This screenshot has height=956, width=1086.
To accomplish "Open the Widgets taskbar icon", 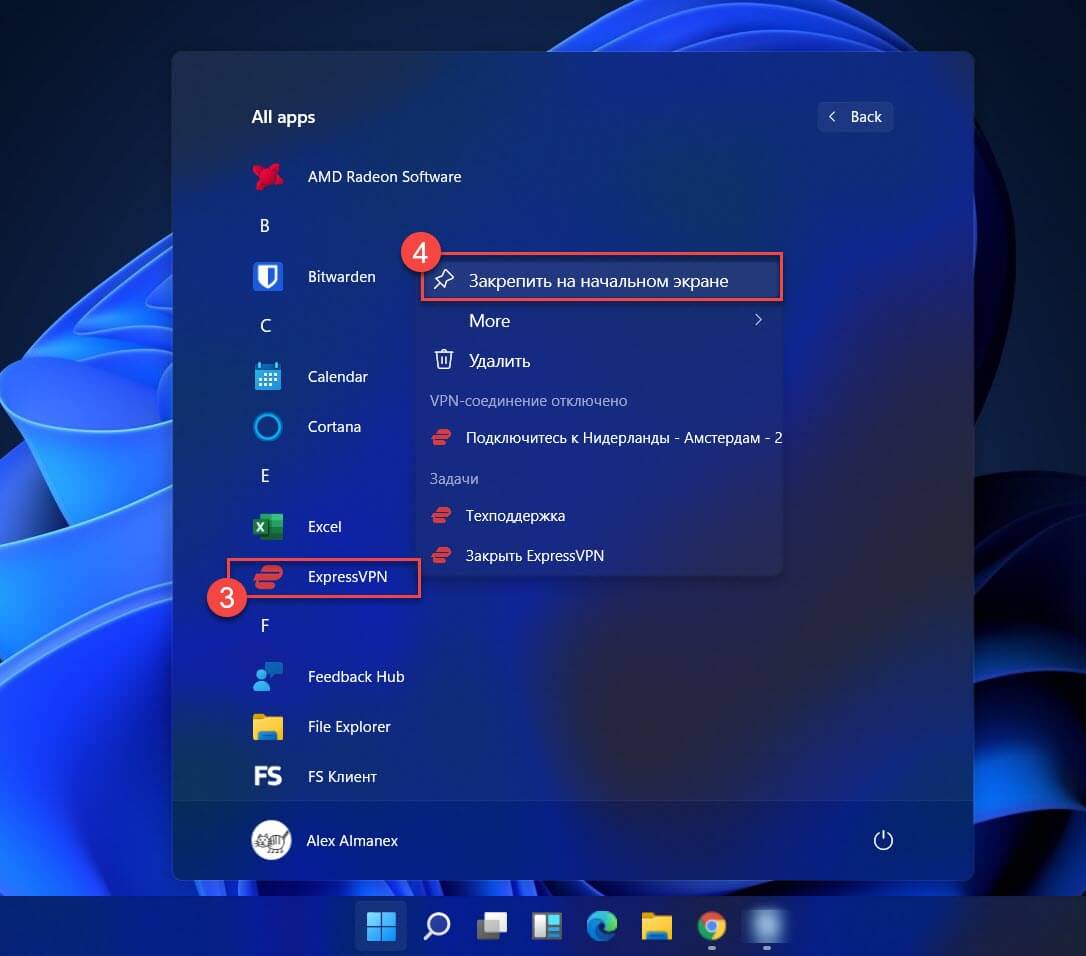I will [546, 926].
